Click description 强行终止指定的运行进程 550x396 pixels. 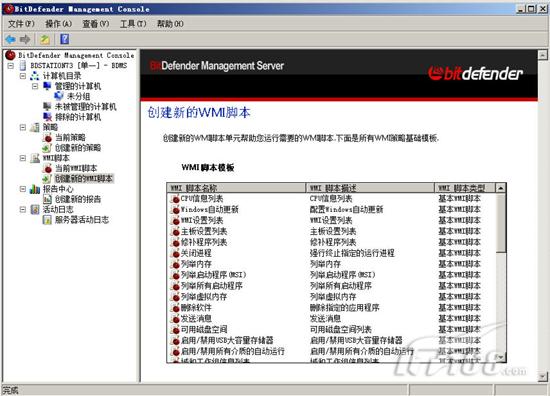352,253
